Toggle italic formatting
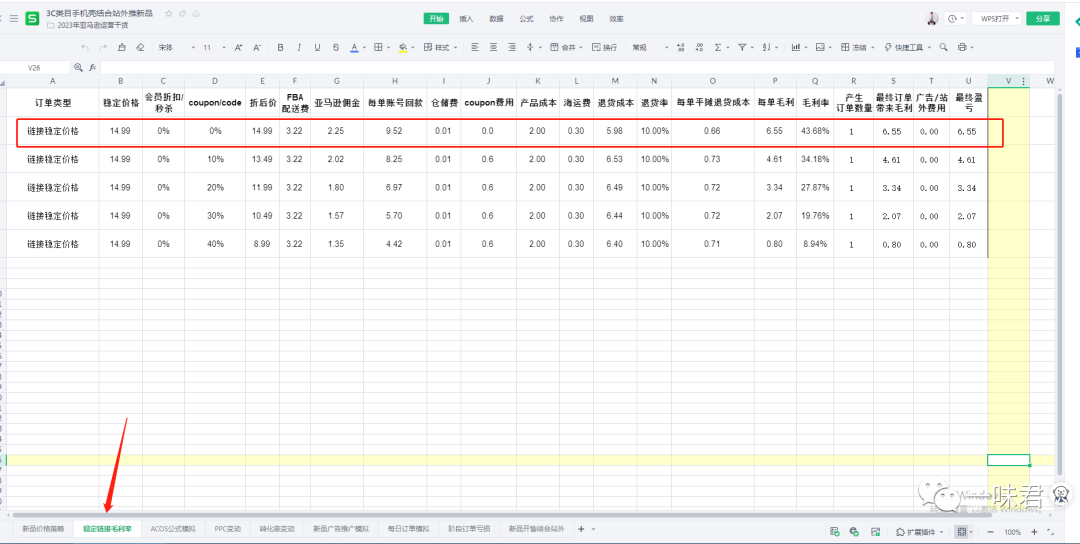1080x544 pixels. 298,47
